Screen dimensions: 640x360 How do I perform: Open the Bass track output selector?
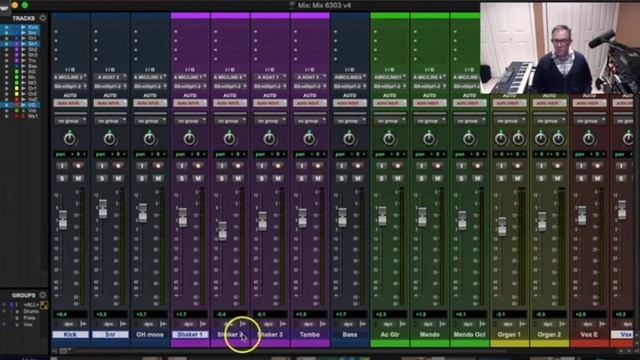pos(350,87)
